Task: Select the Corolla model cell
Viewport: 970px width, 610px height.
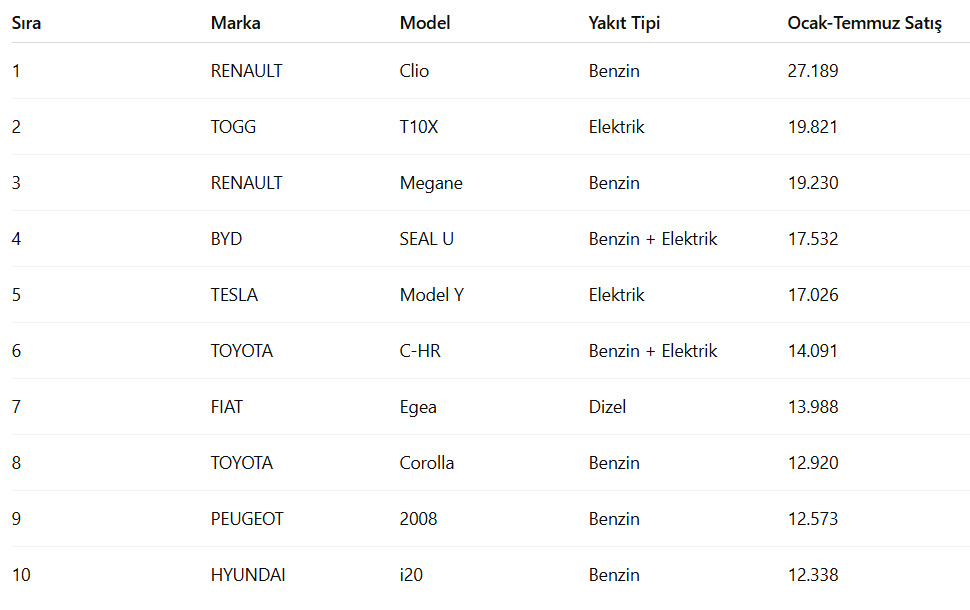Action: [427, 463]
